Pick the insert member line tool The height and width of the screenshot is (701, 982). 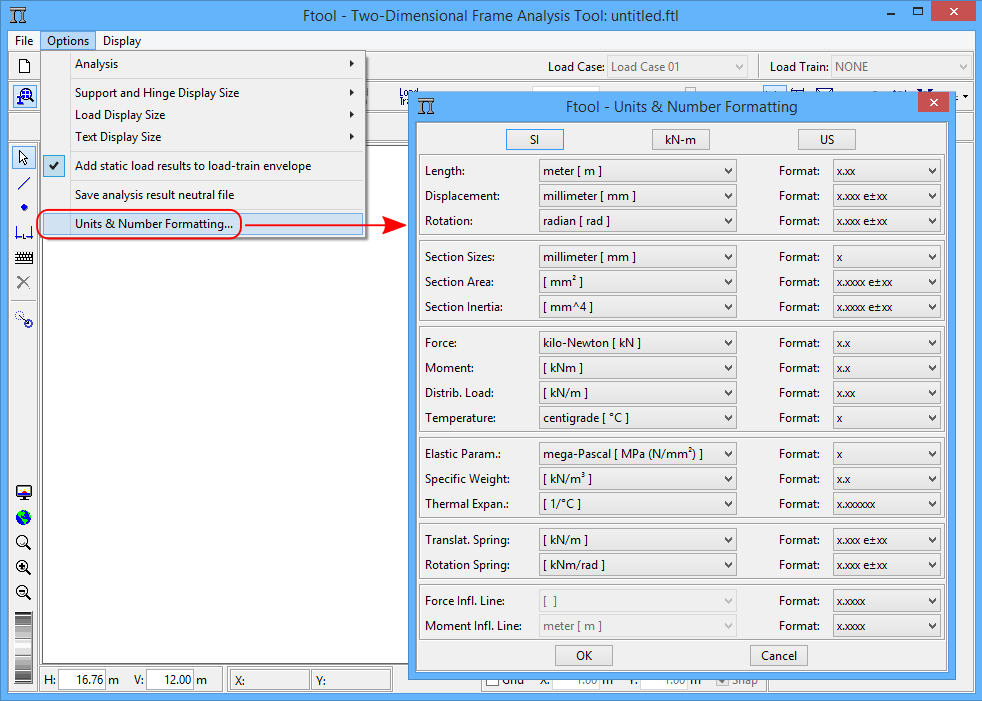coord(24,183)
